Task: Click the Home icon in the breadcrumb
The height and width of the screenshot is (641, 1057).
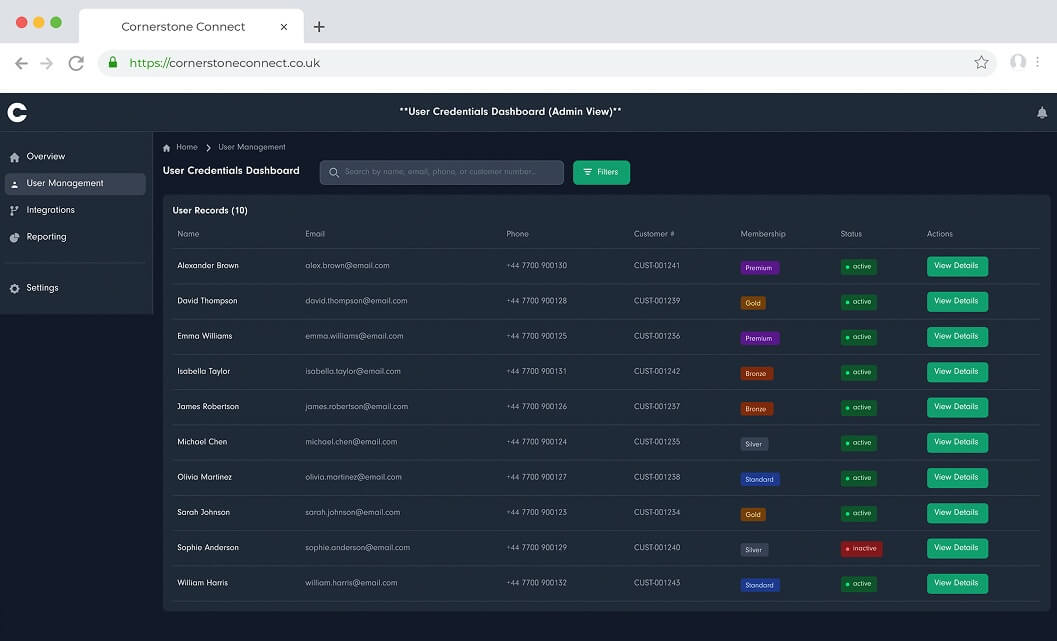Action: [167, 147]
